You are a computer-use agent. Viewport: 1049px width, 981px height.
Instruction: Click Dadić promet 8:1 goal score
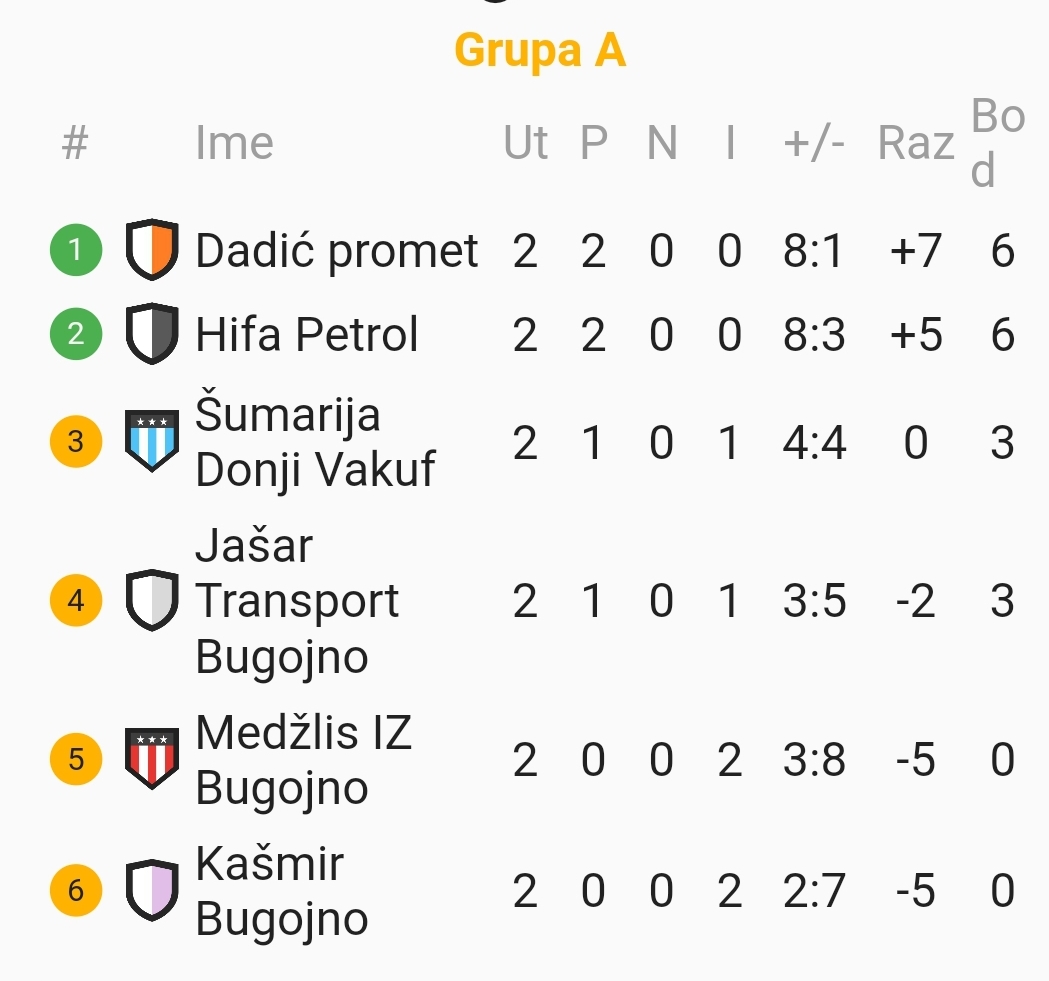point(814,250)
